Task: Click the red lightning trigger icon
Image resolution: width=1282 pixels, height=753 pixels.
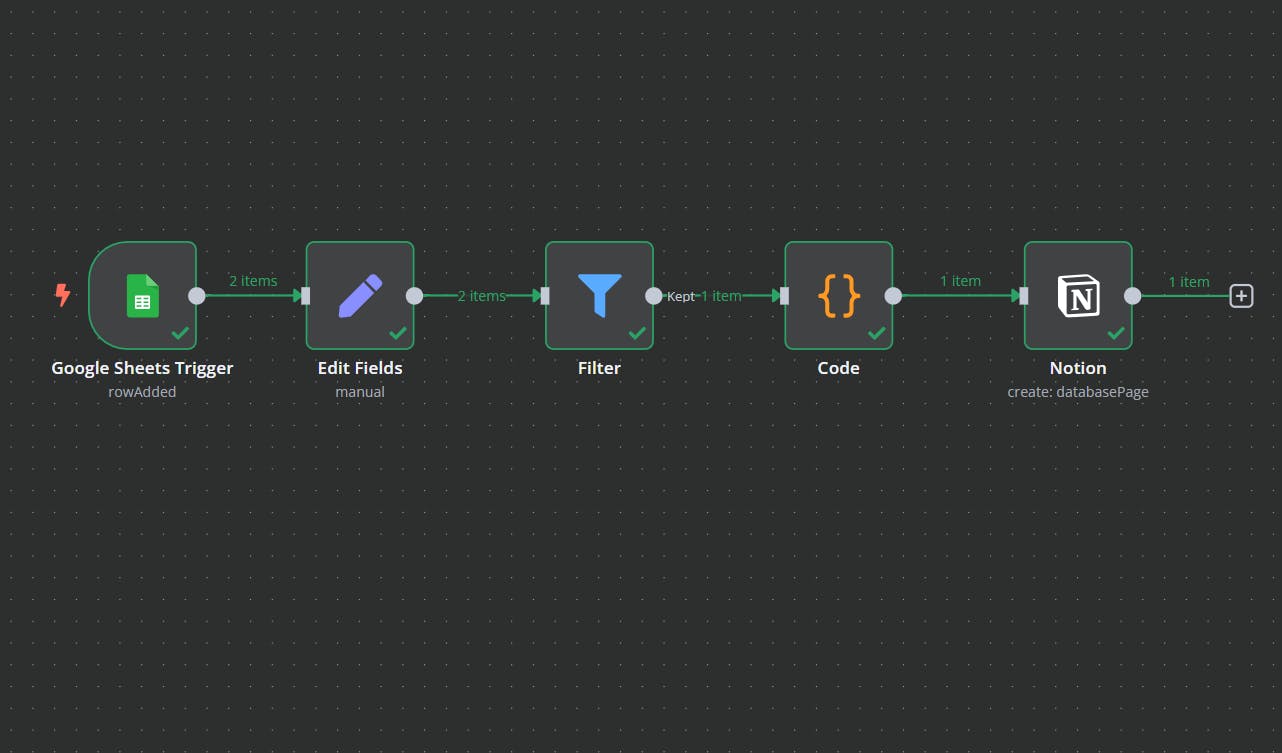Action: click(x=63, y=295)
